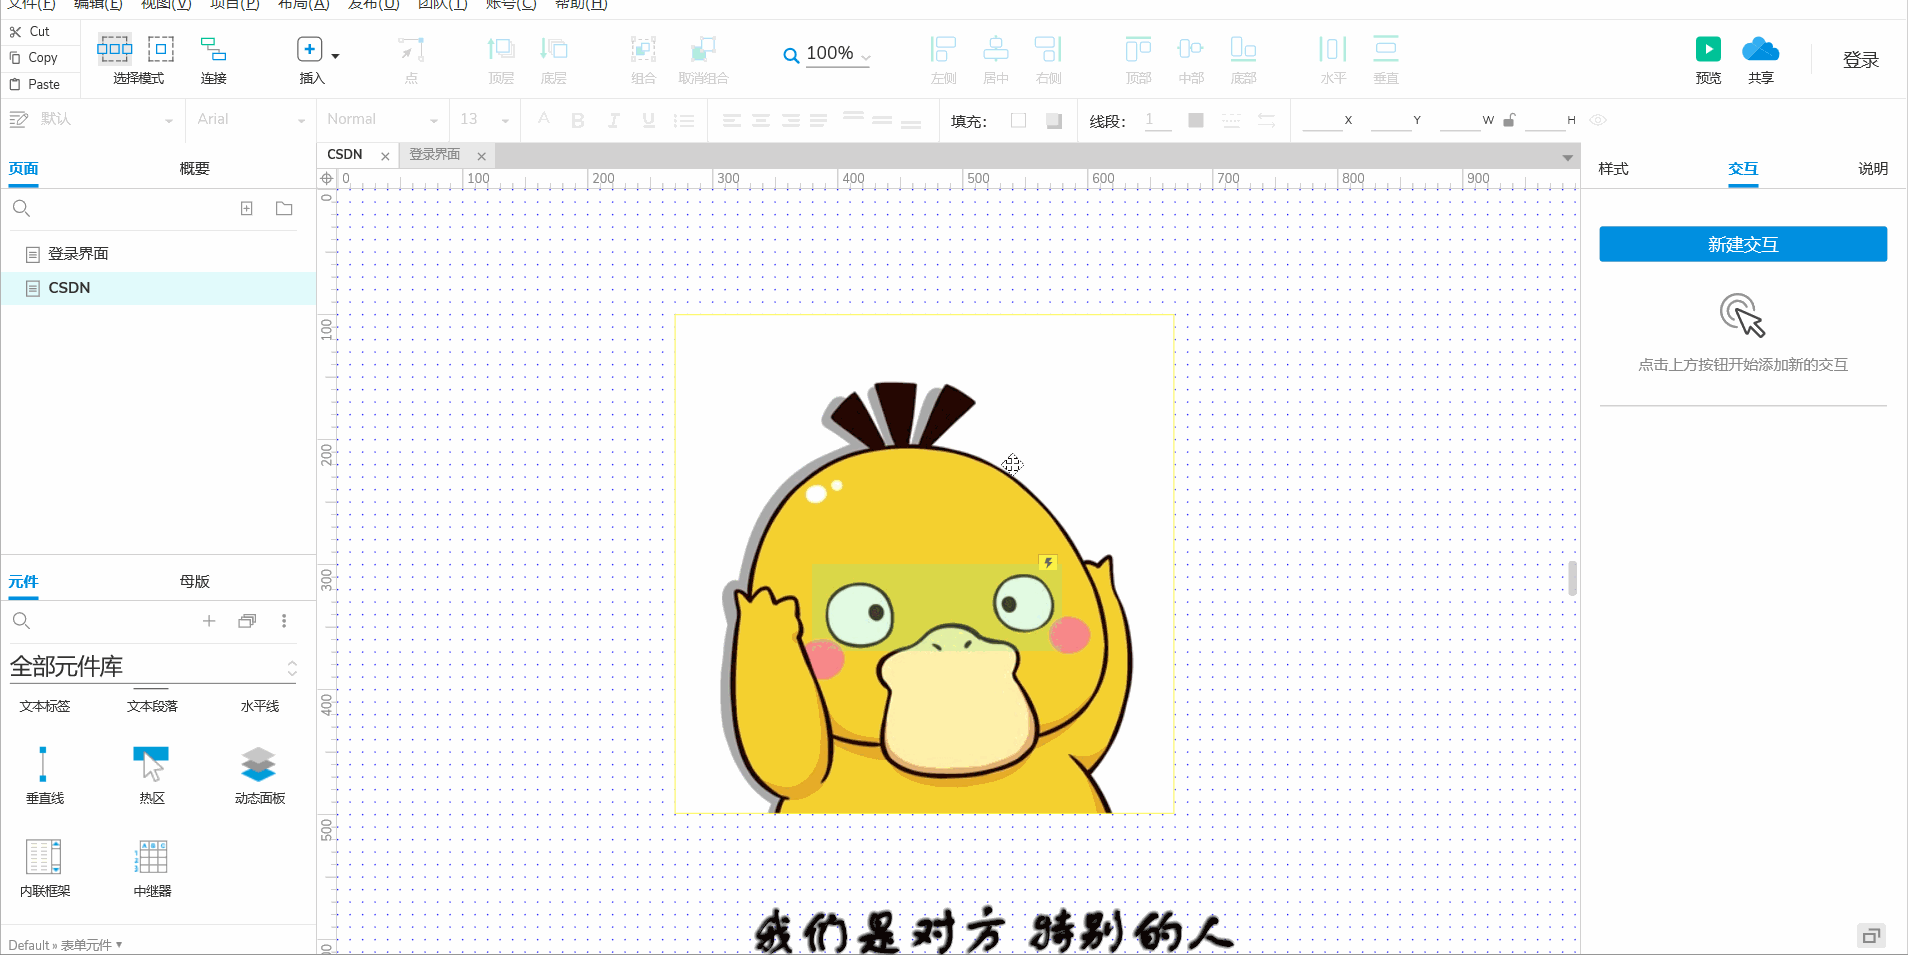
Task: Select the 热区 hot spot widget
Action: (x=152, y=775)
